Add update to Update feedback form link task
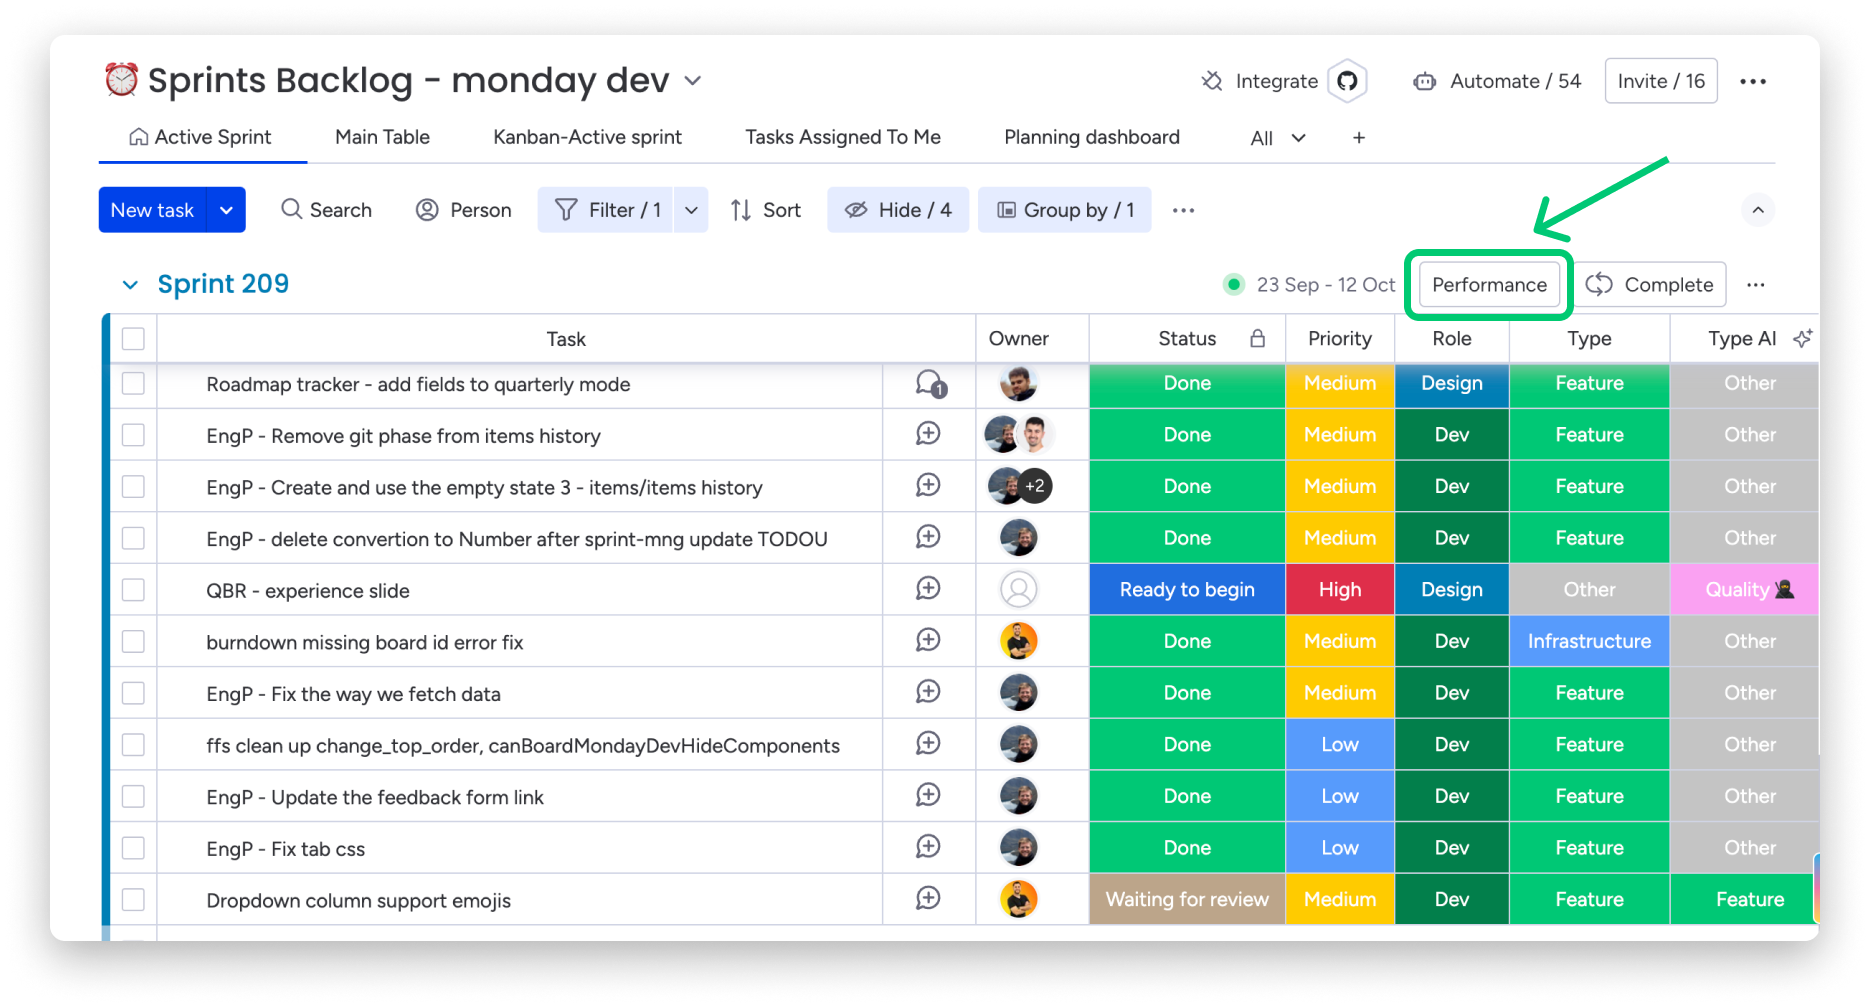 (928, 795)
